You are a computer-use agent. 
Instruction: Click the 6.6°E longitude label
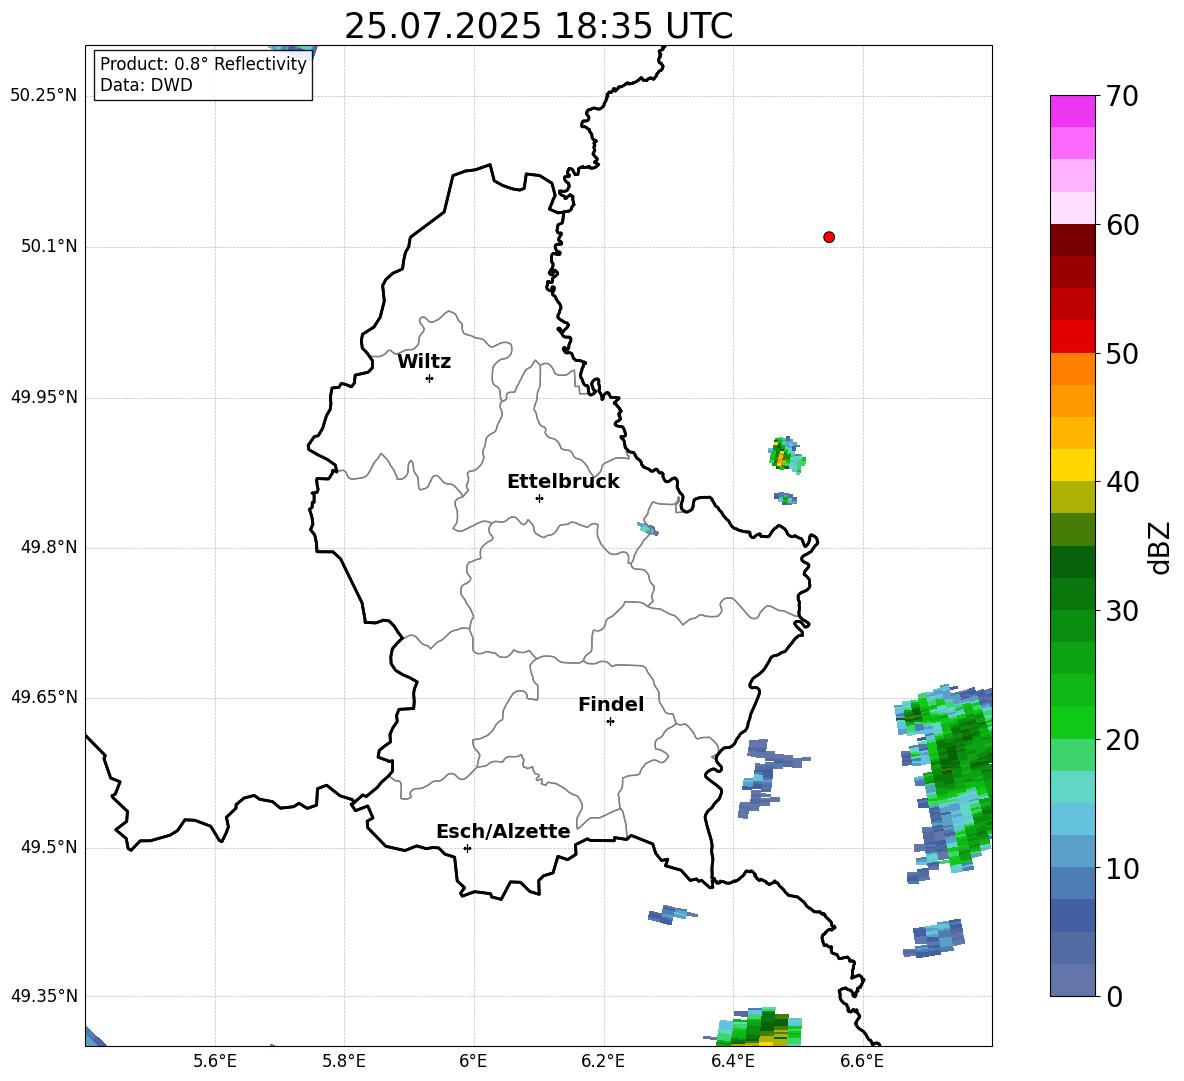coord(862,1061)
